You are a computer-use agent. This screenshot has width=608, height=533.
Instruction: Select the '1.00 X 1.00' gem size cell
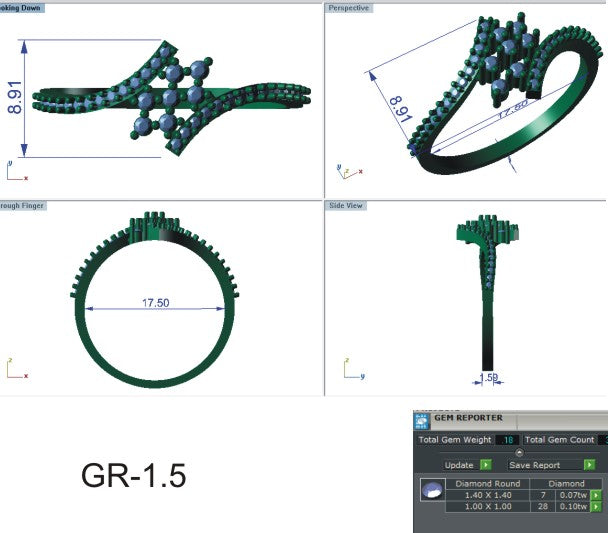pos(488,506)
